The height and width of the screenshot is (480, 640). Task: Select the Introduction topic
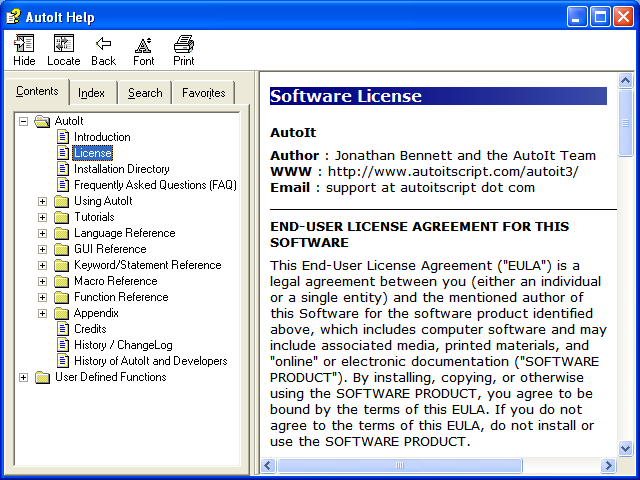[x=102, y=137]
